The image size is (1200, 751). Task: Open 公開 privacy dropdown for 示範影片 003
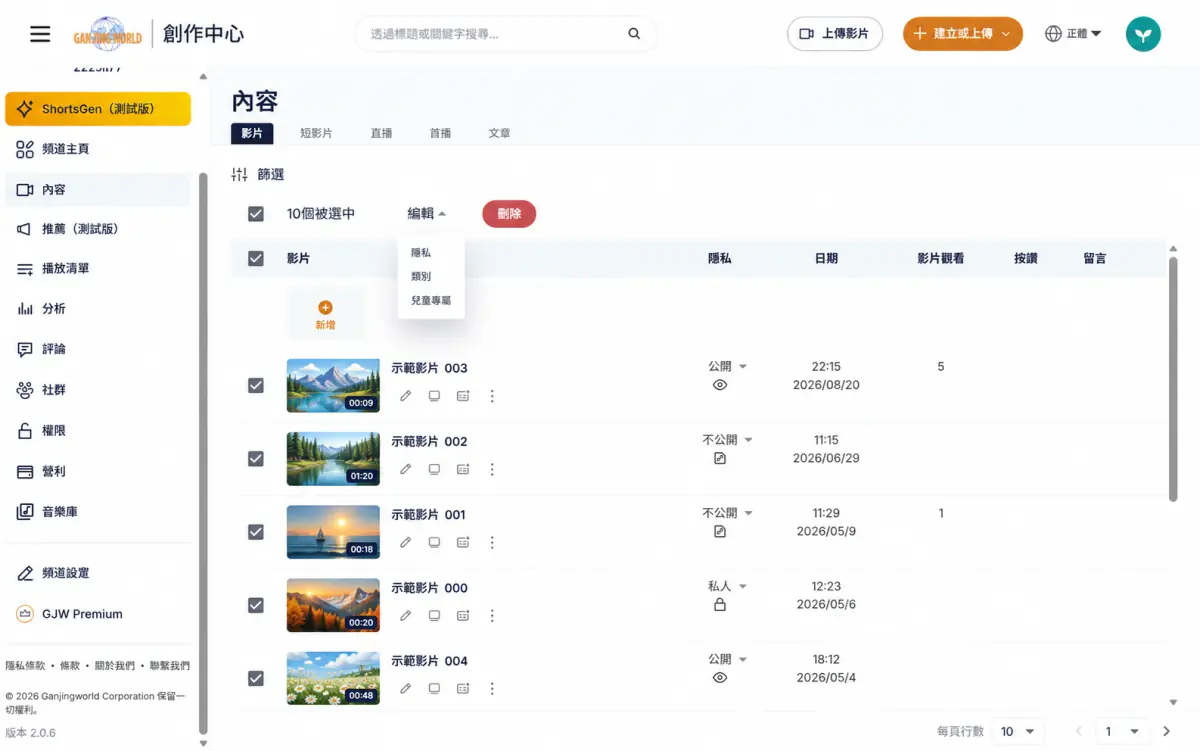(728, 366)
